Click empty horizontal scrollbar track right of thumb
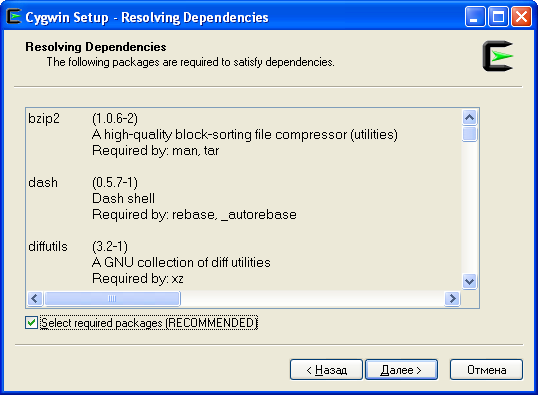This screenshot has width=538, height=395. click(312, 299)
